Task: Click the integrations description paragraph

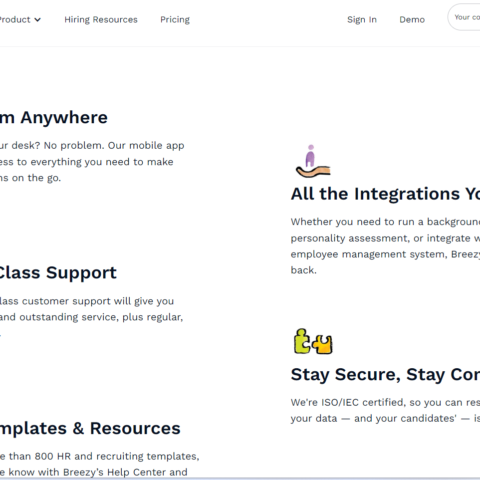Action: [385, 246]
